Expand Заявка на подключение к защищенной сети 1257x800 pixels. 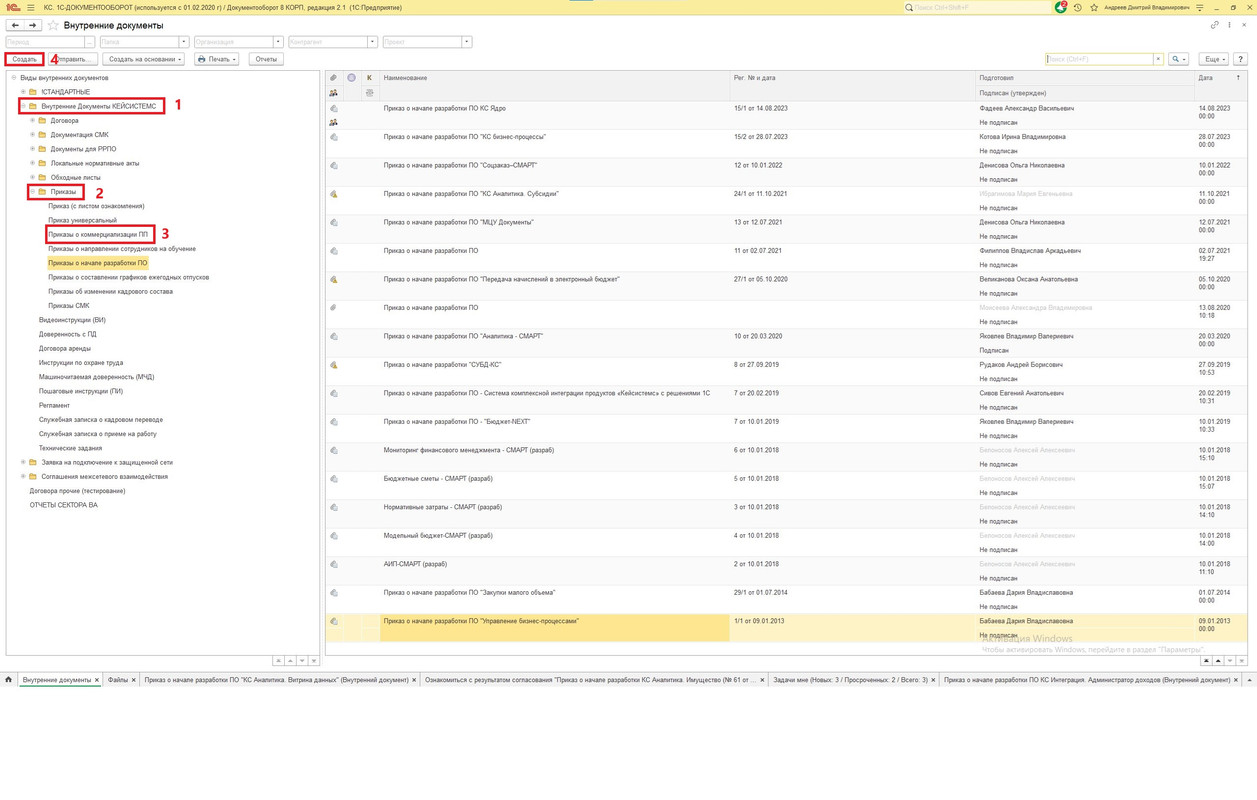pos(23,462)
